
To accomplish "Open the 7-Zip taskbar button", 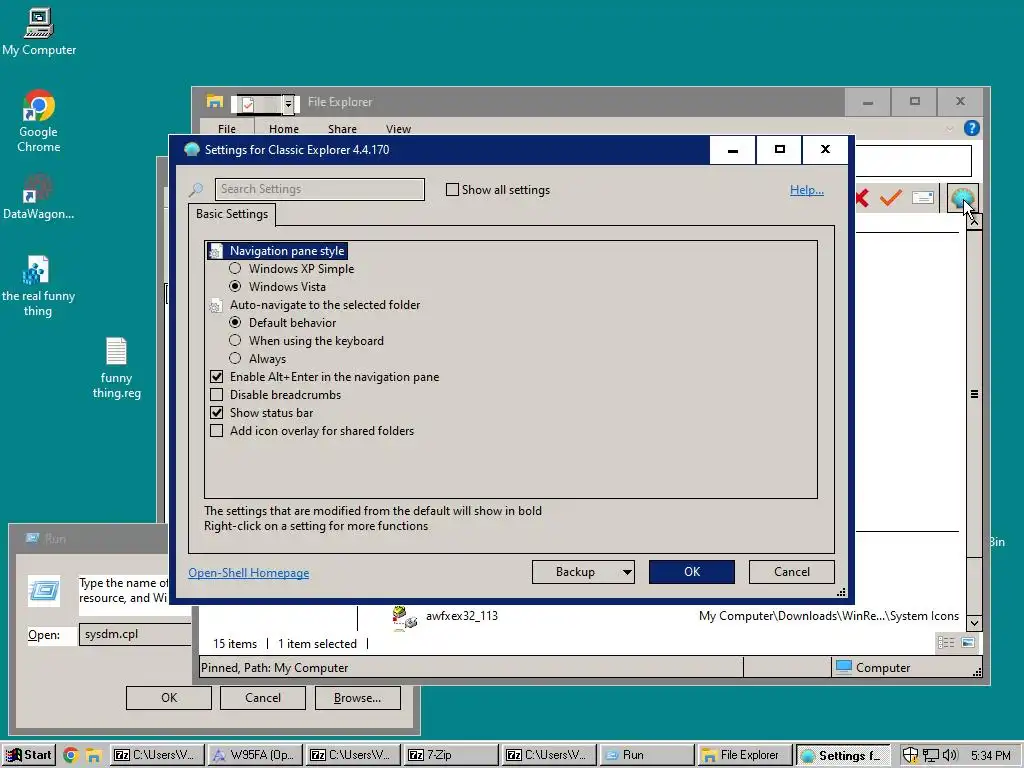I will click(451, 755).
